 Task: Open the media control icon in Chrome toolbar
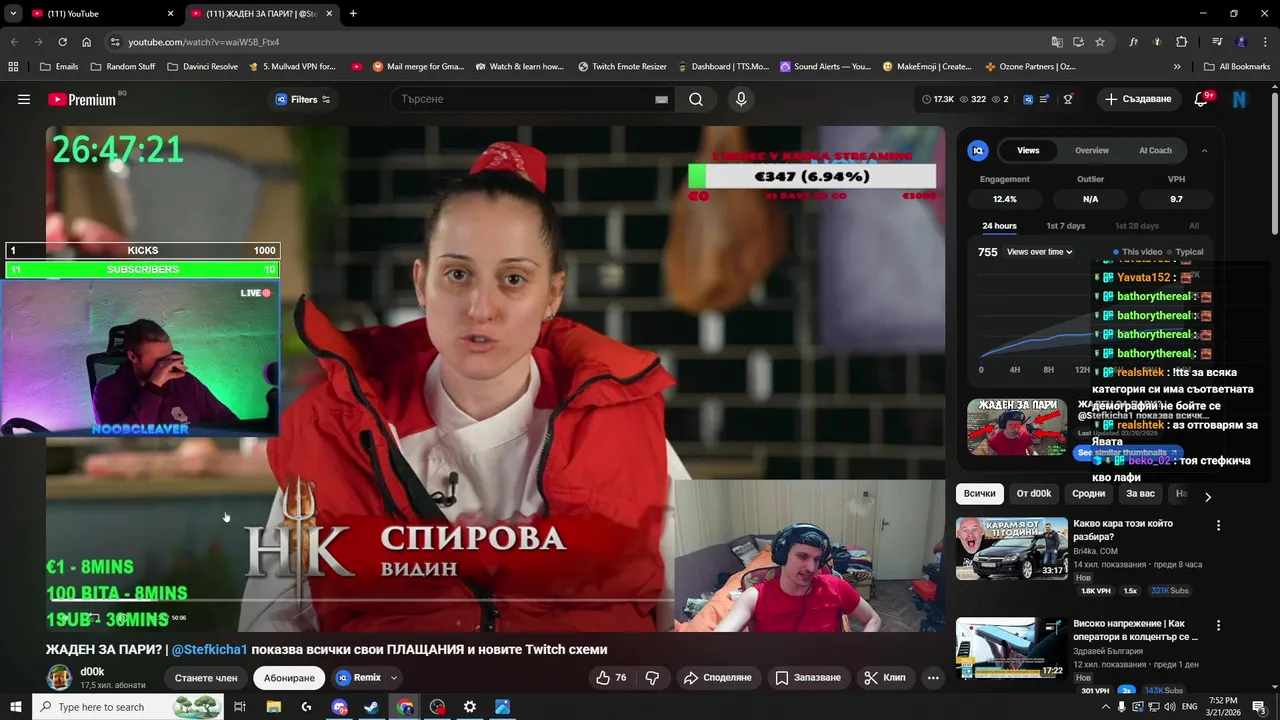tap(1217, 42)
